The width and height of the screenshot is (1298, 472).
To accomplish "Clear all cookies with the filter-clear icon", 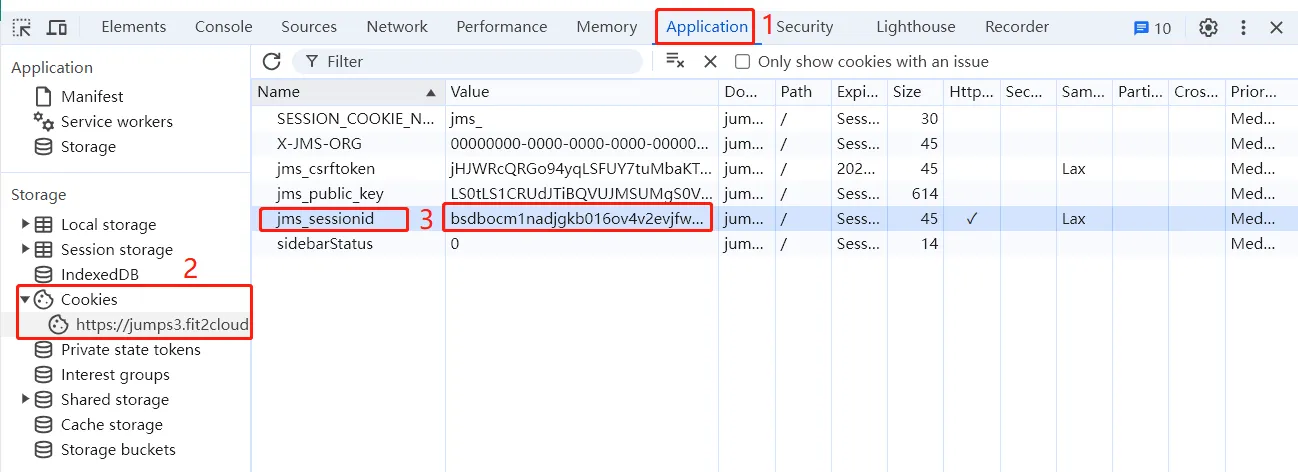I will [675, 61].
